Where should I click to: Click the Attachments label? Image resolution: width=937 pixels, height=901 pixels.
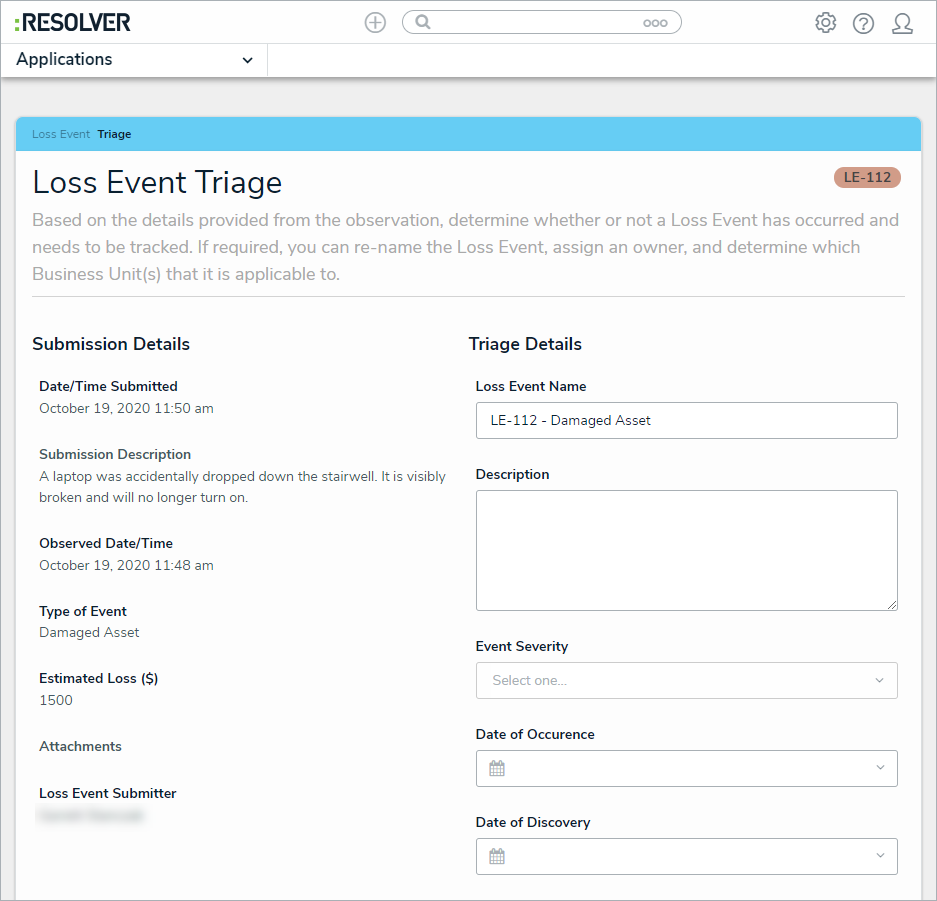(80, 747)
